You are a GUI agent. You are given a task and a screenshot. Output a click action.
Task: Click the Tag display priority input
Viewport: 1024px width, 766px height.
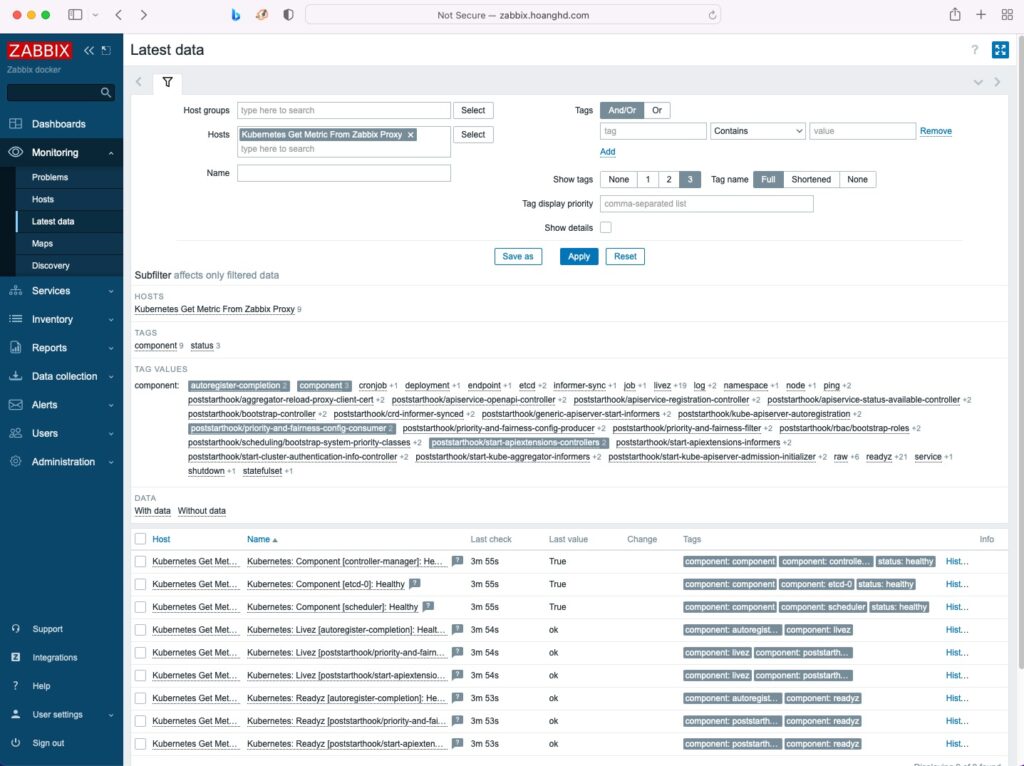pyautogui.click(x=707, y=204)
